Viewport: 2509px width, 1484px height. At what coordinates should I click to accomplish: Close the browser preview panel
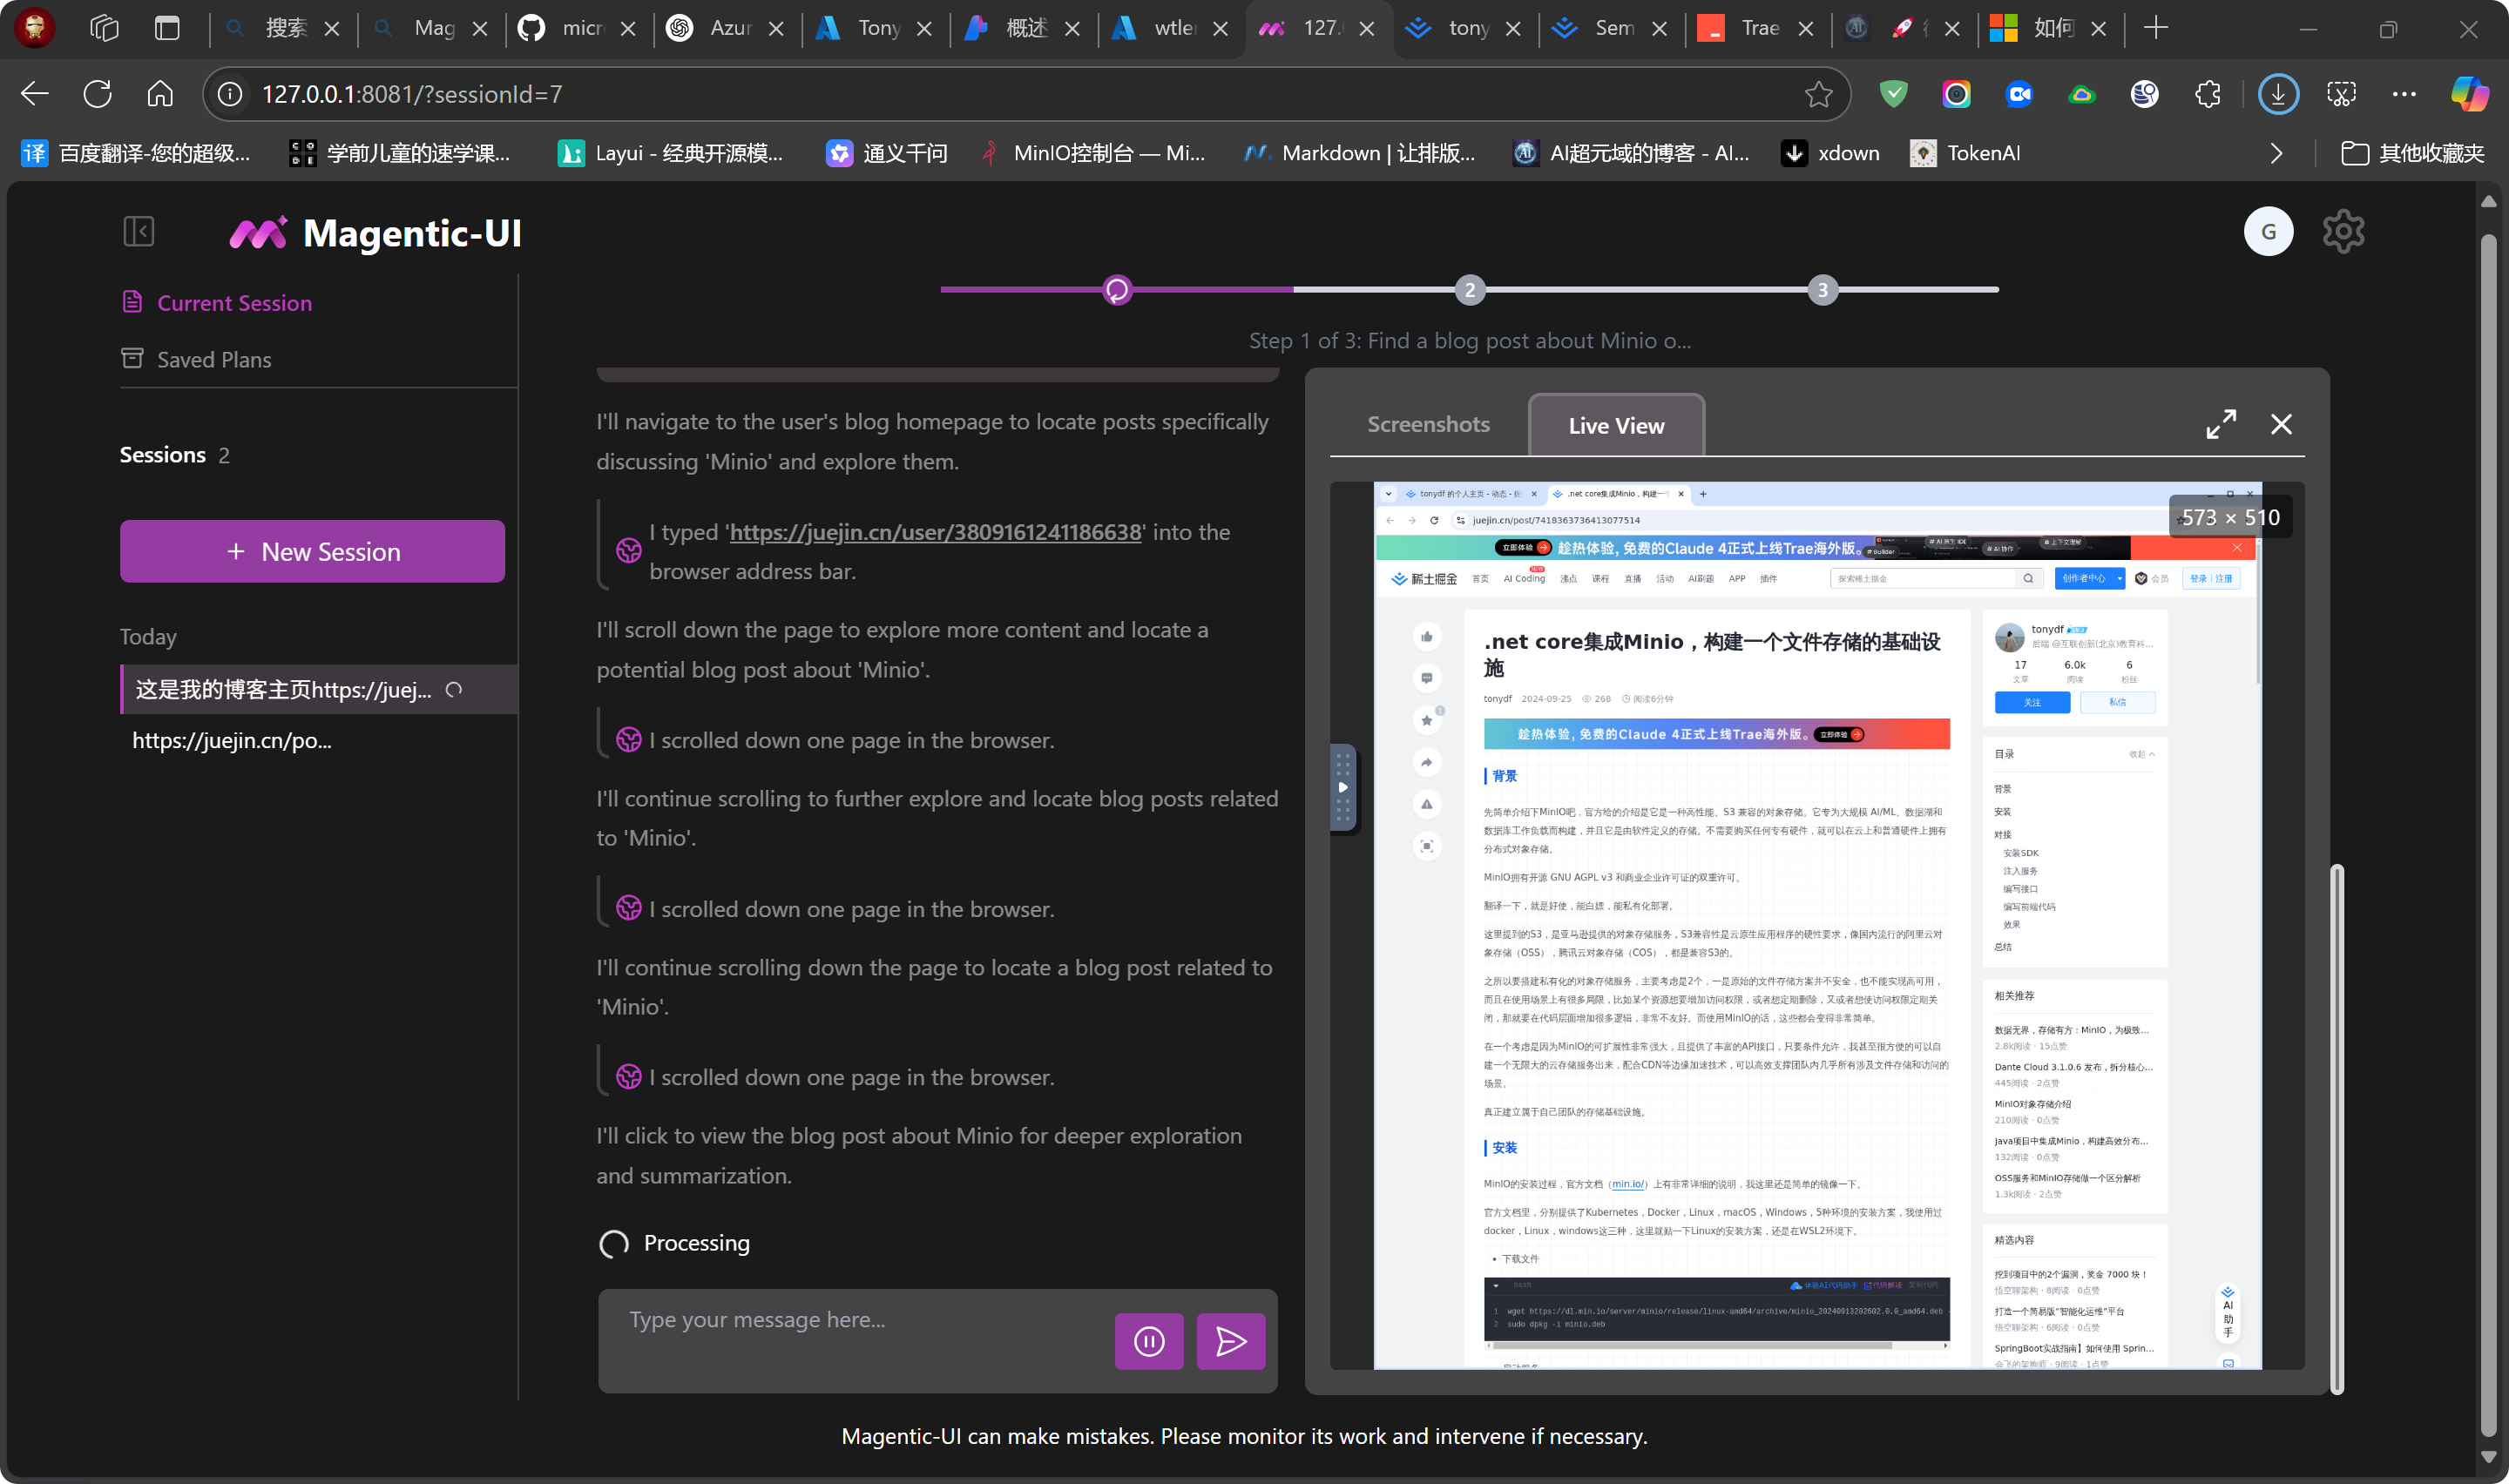2281,424
